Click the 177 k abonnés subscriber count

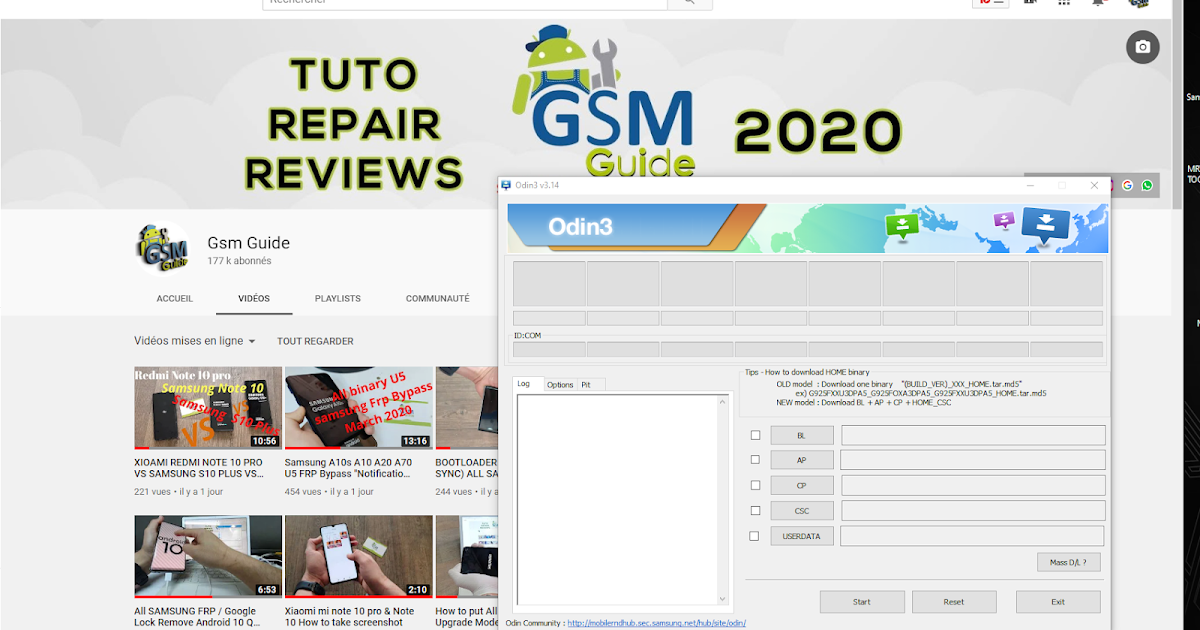tap(239, 262)
